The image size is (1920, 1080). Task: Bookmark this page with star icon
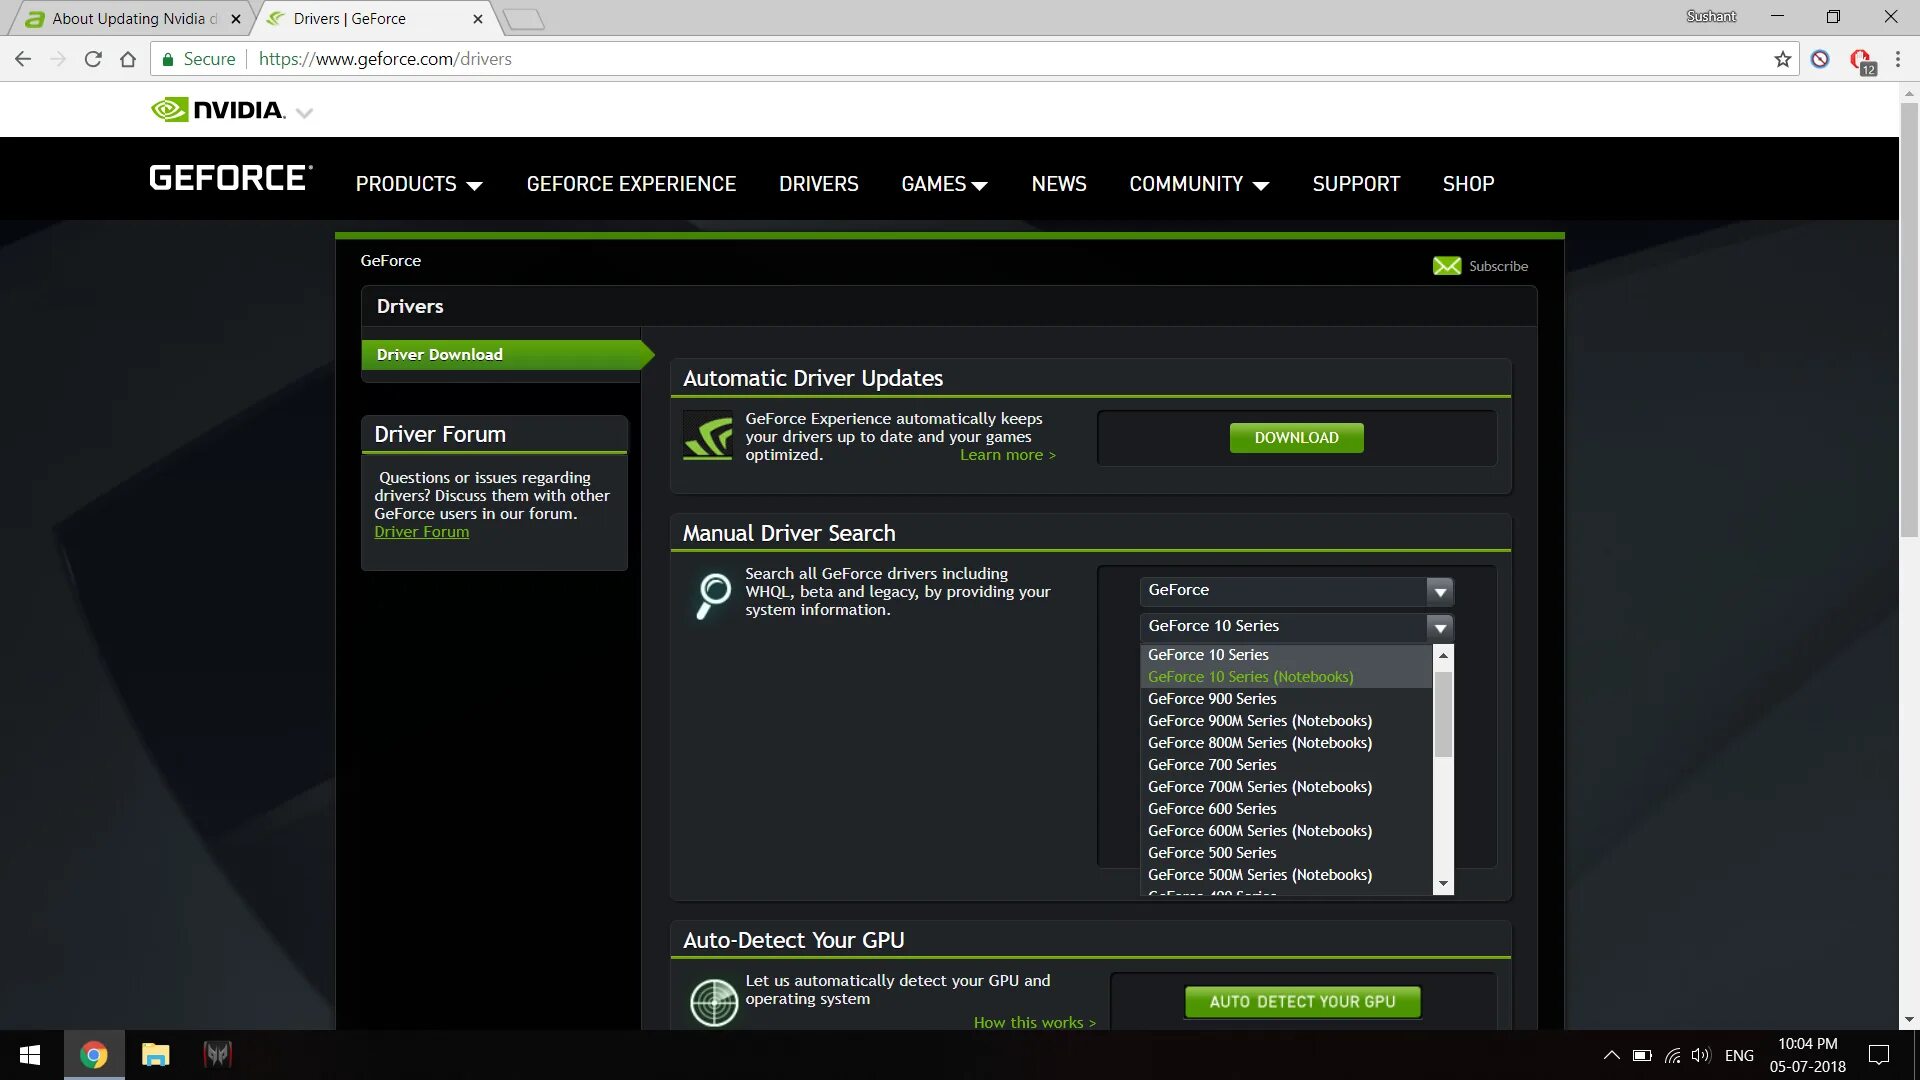(x=1783, y=59)
